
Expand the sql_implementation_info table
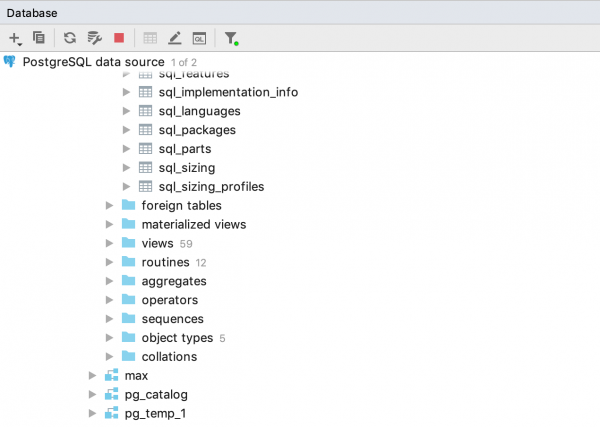127,92
